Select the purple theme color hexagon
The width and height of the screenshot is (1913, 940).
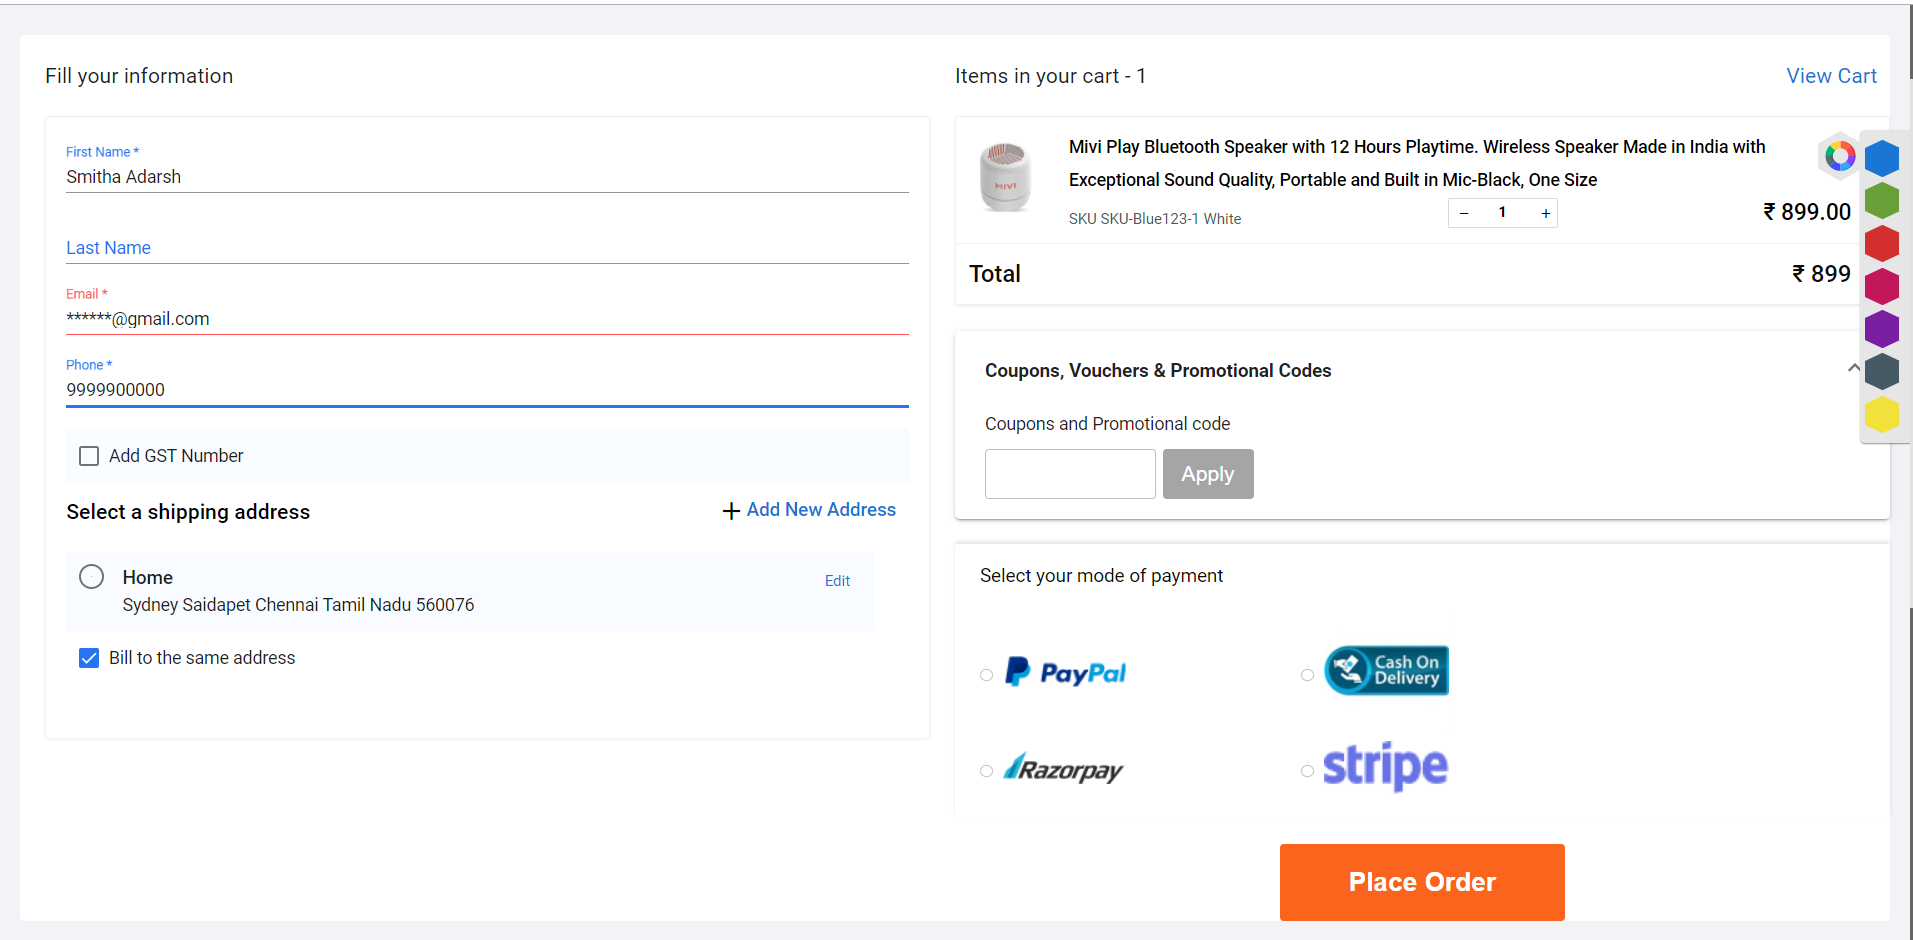(x=1882, y=329)
